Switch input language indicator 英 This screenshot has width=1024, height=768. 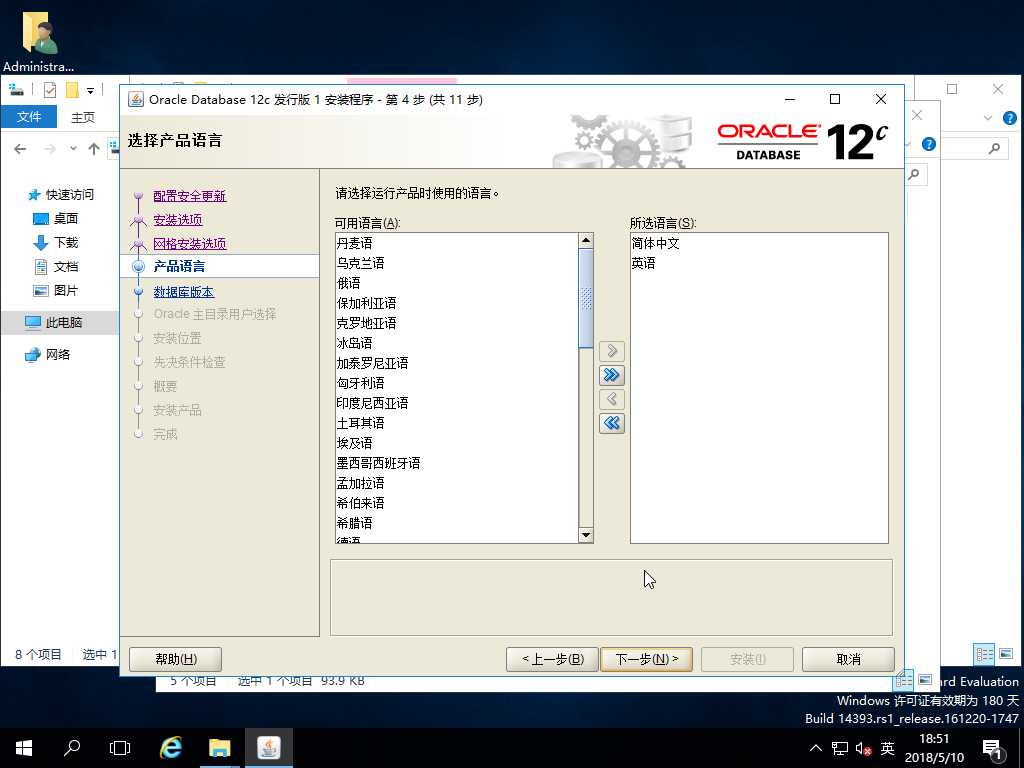887,748
